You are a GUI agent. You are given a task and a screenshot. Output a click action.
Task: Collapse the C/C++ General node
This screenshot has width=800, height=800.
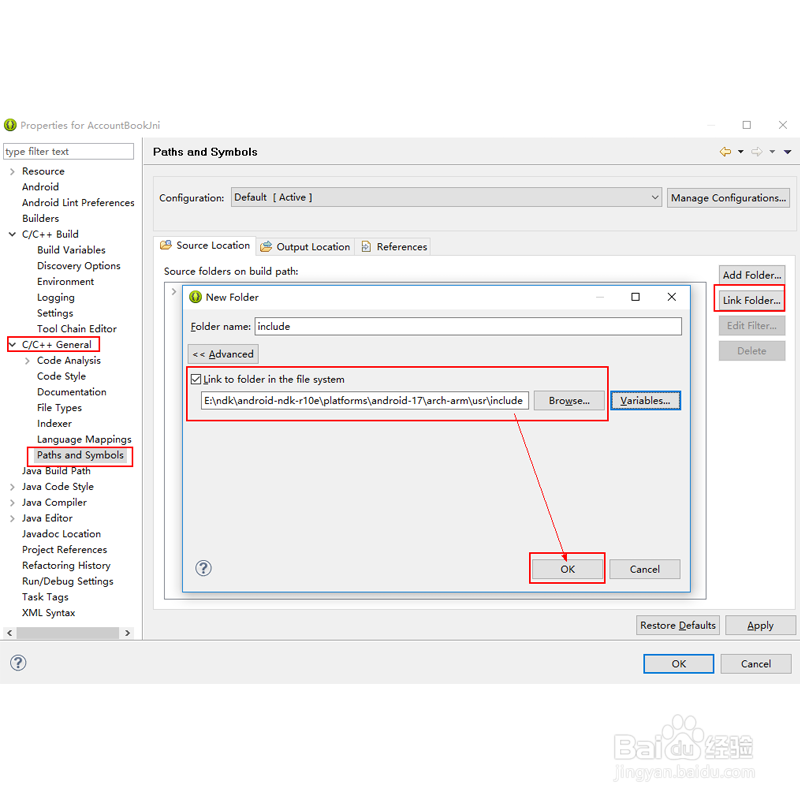12,344
